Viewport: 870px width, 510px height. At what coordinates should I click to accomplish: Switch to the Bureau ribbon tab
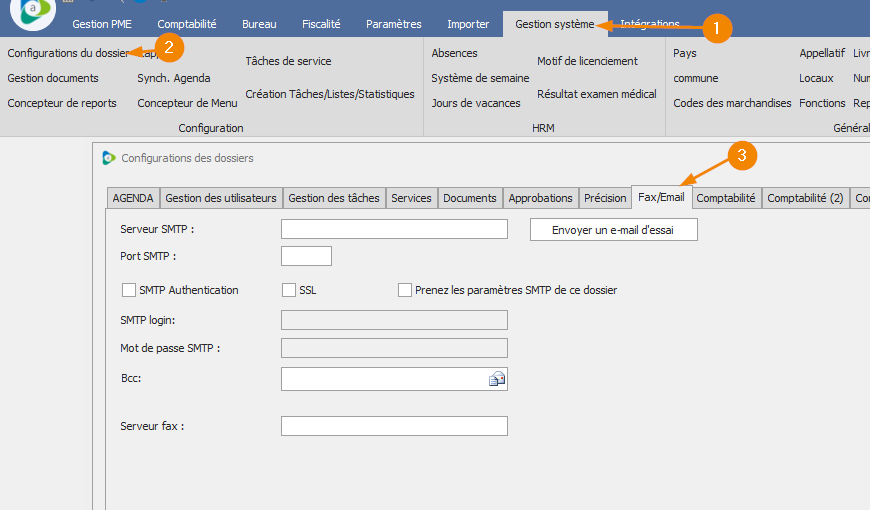pyautogui.click(x=259, y=24)
